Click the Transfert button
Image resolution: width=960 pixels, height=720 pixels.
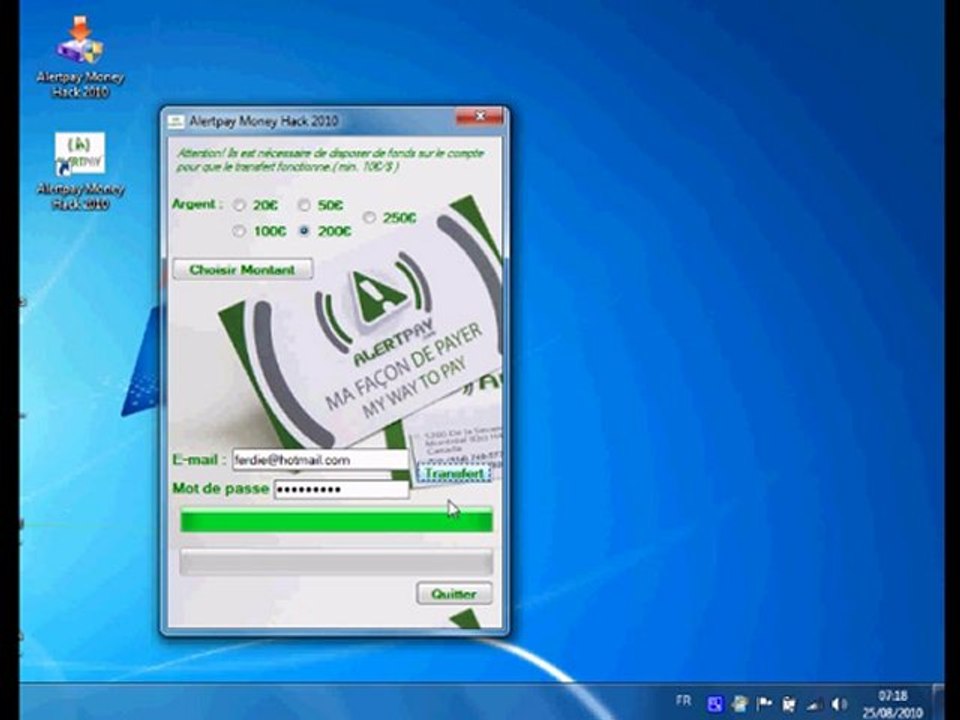pos(454,473)
